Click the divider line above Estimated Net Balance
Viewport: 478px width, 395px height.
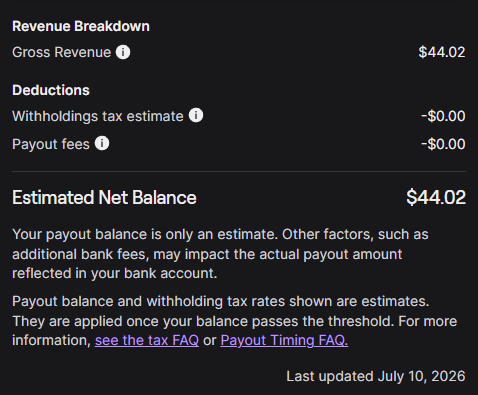239,172
